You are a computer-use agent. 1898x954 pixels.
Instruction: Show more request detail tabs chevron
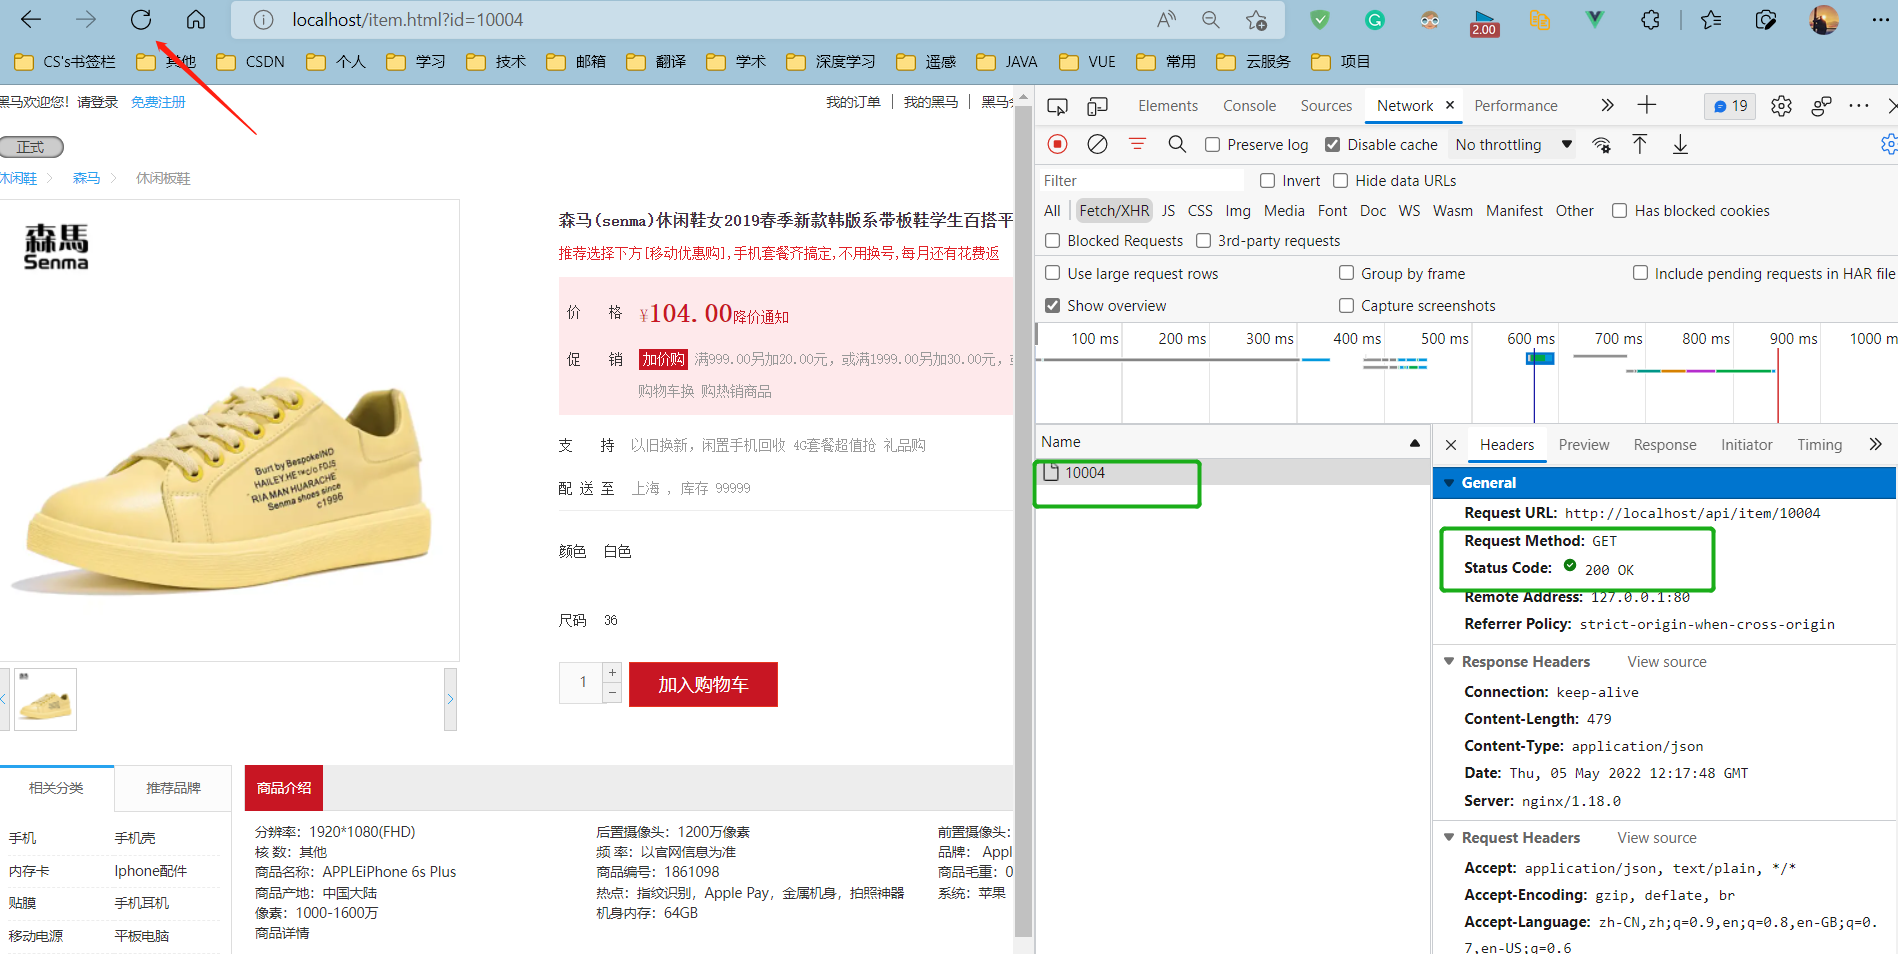[x=1875, y=445]
